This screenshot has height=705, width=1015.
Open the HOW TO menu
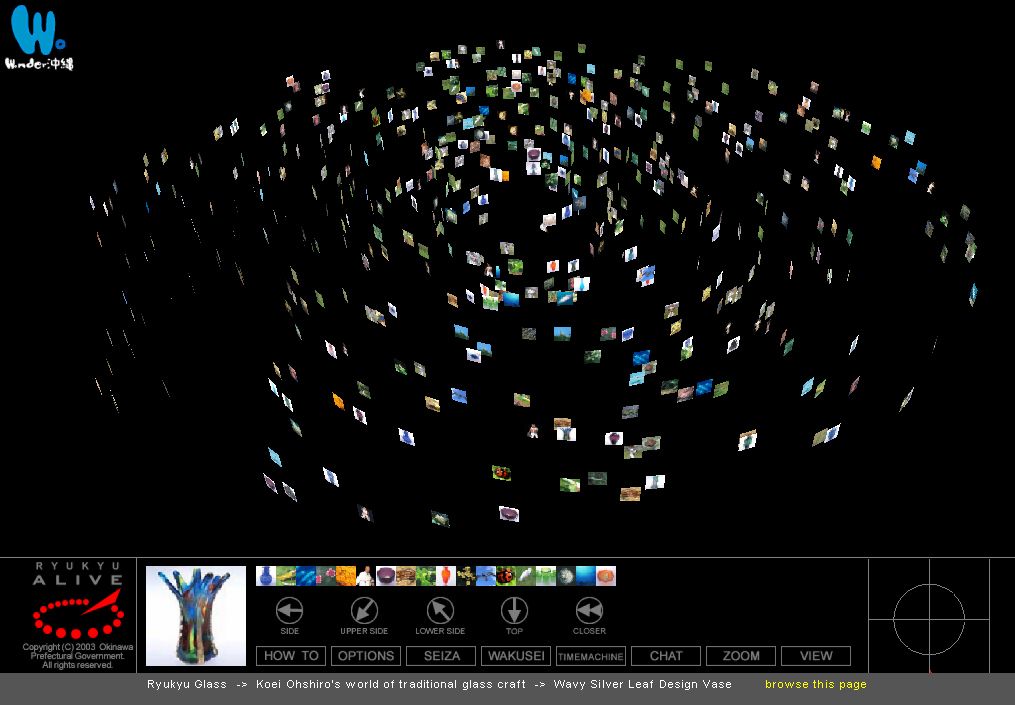point(291,656)
